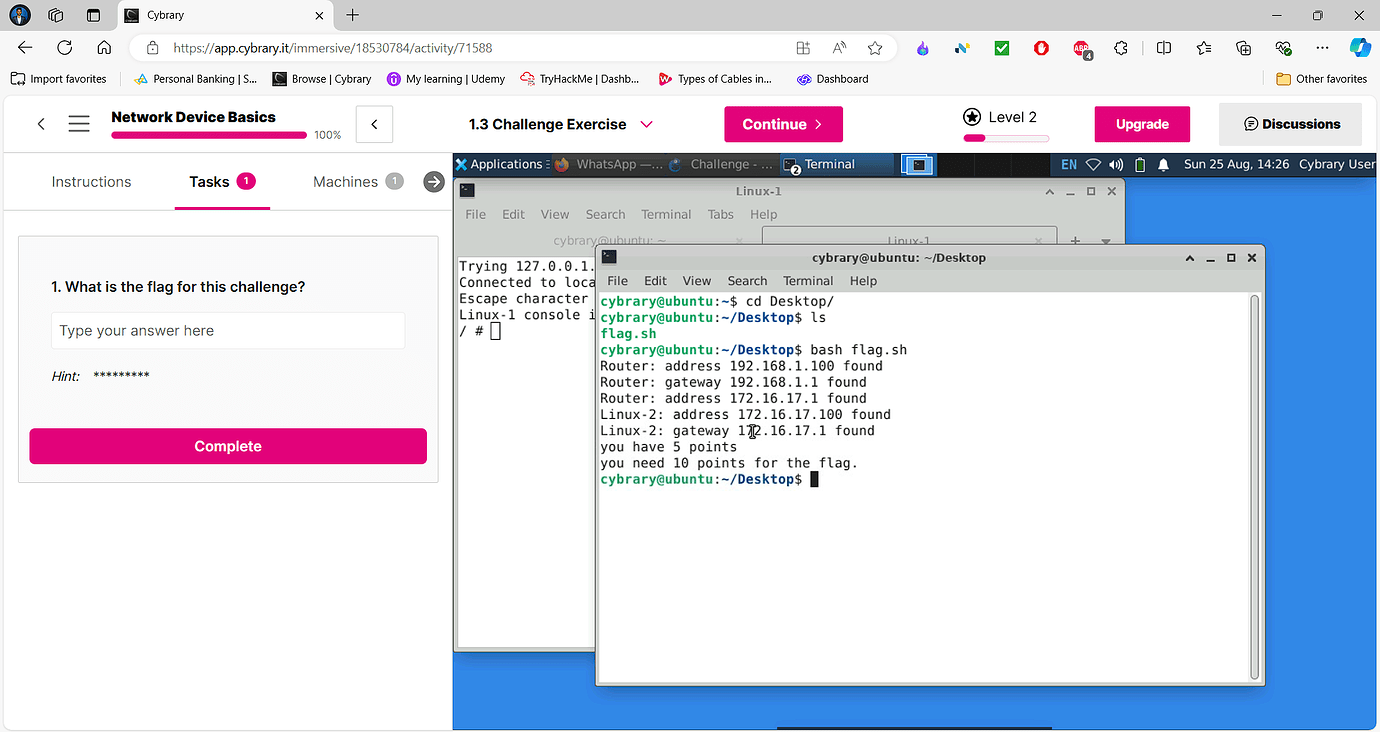Open the Discussions panel
This screenshot has width=1380, height=732.
tap(1290, 124)
